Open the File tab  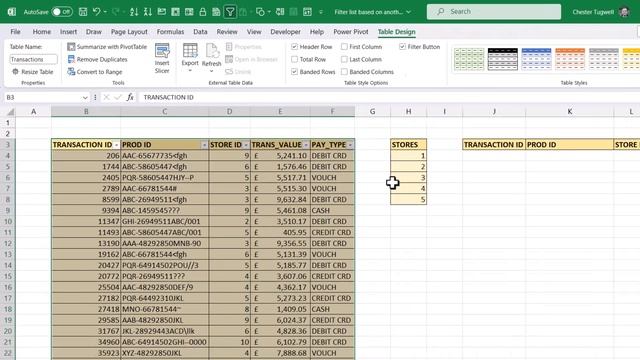16,31
